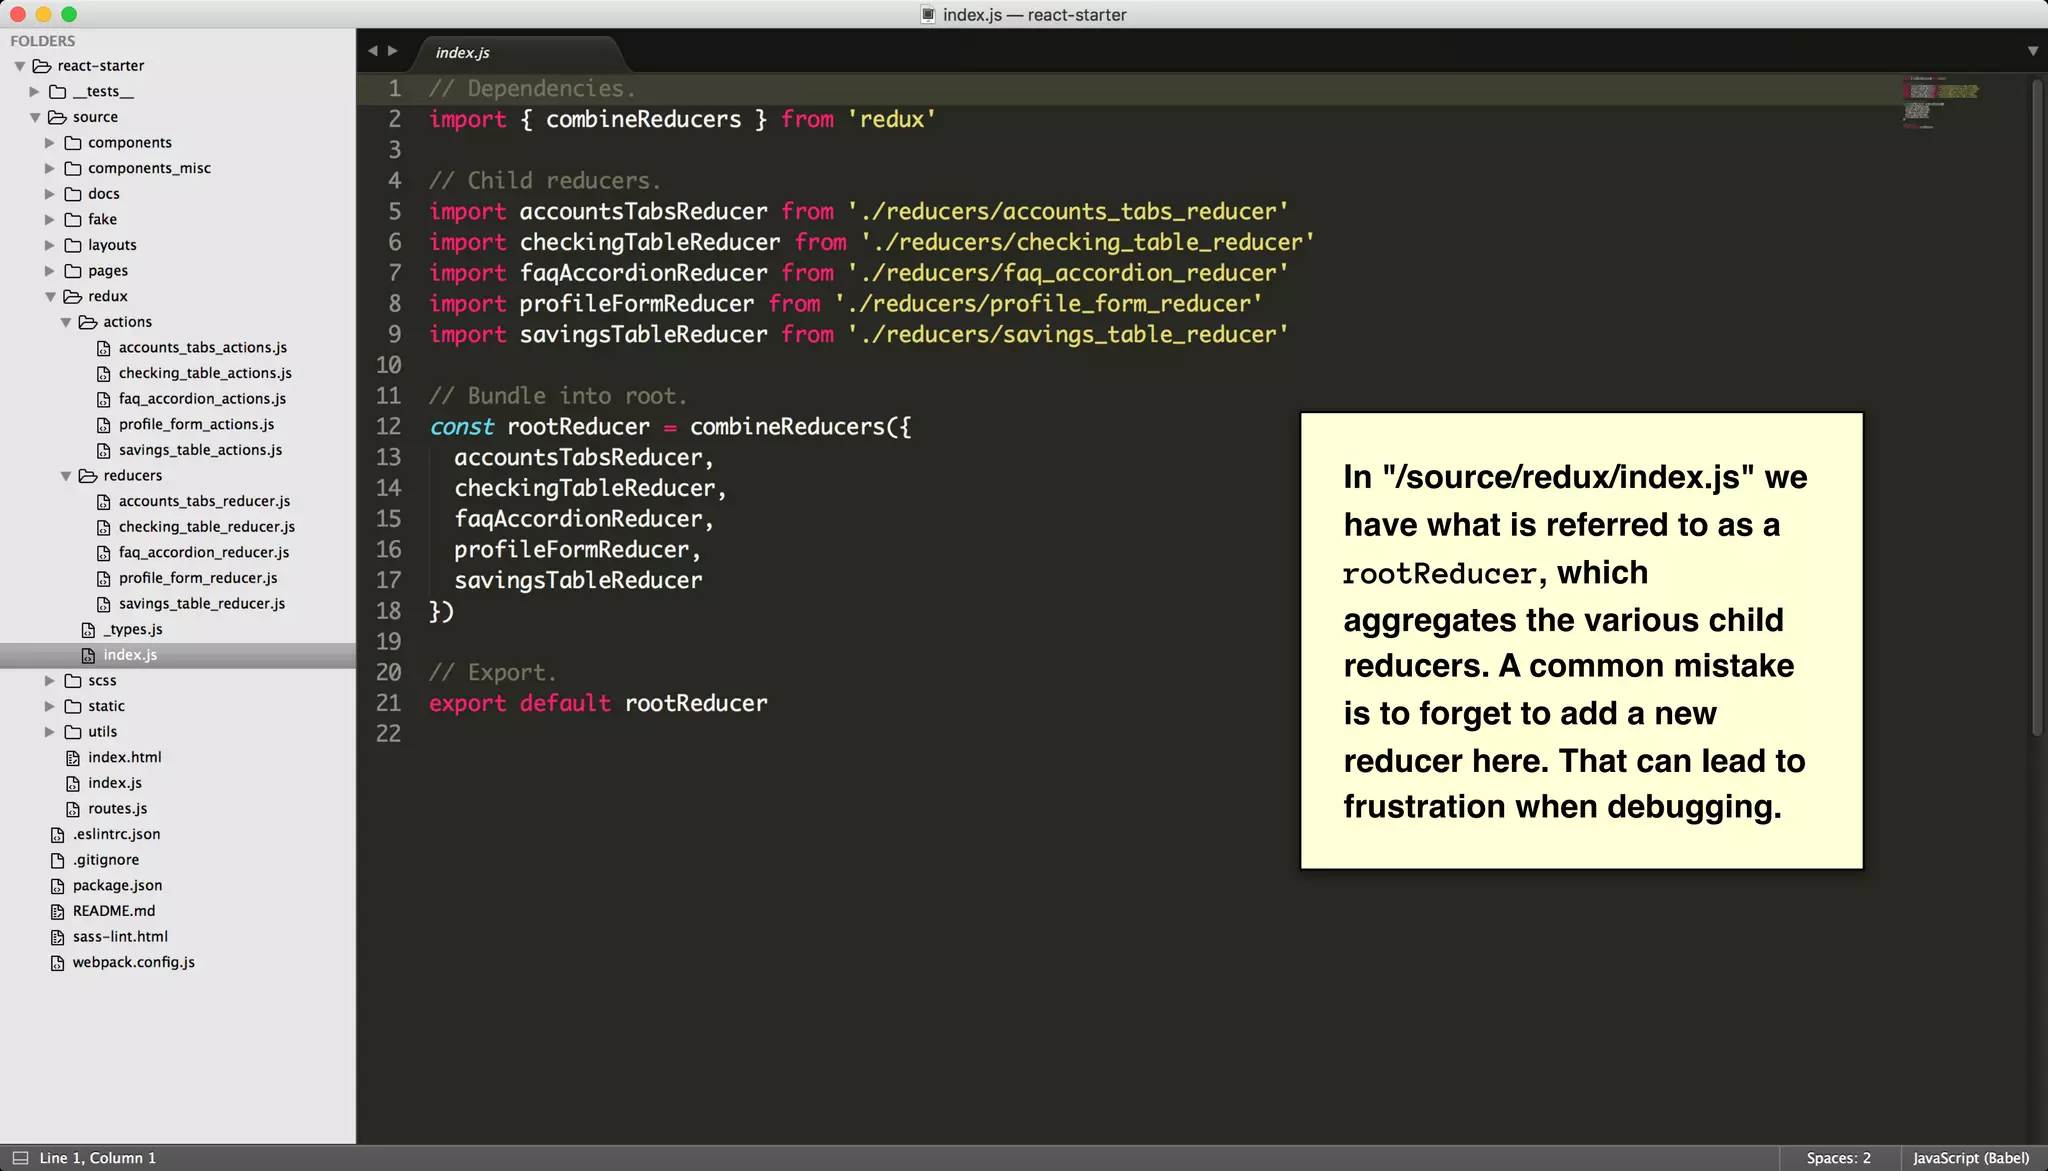Click the routes.js file icon
2048x1171 pixels.
pyautogui.click(x=73, y=809)
